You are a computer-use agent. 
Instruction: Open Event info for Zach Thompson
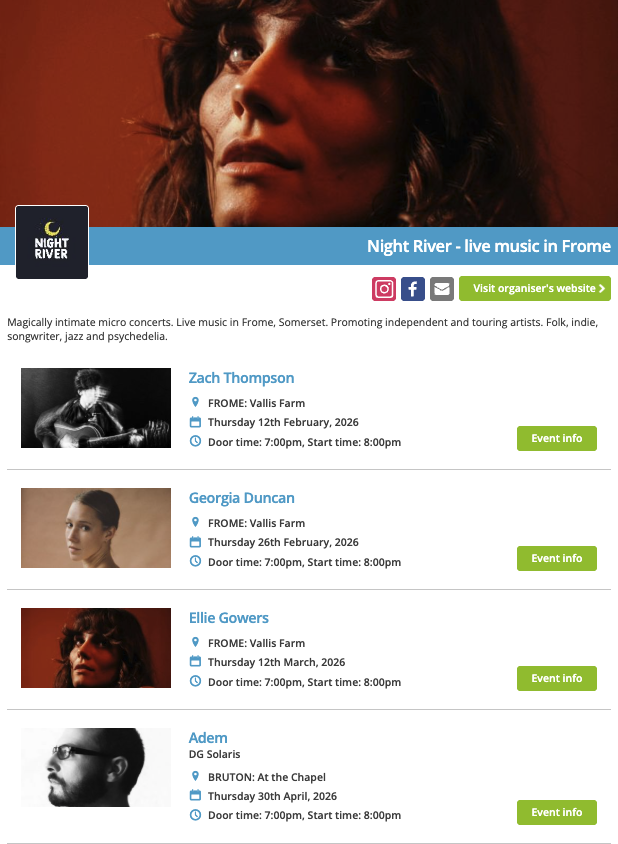(x=557, y=438)
